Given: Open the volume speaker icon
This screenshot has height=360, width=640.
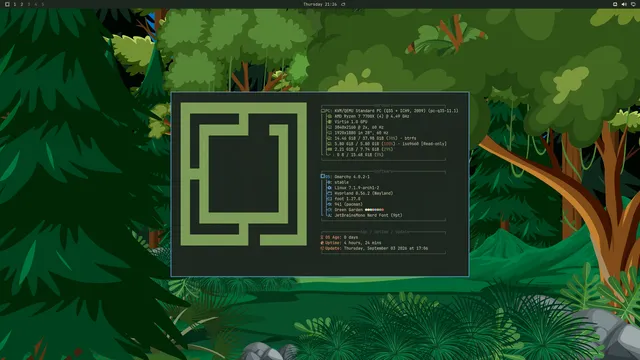Looking at the screenshot, I should [624, 4].
